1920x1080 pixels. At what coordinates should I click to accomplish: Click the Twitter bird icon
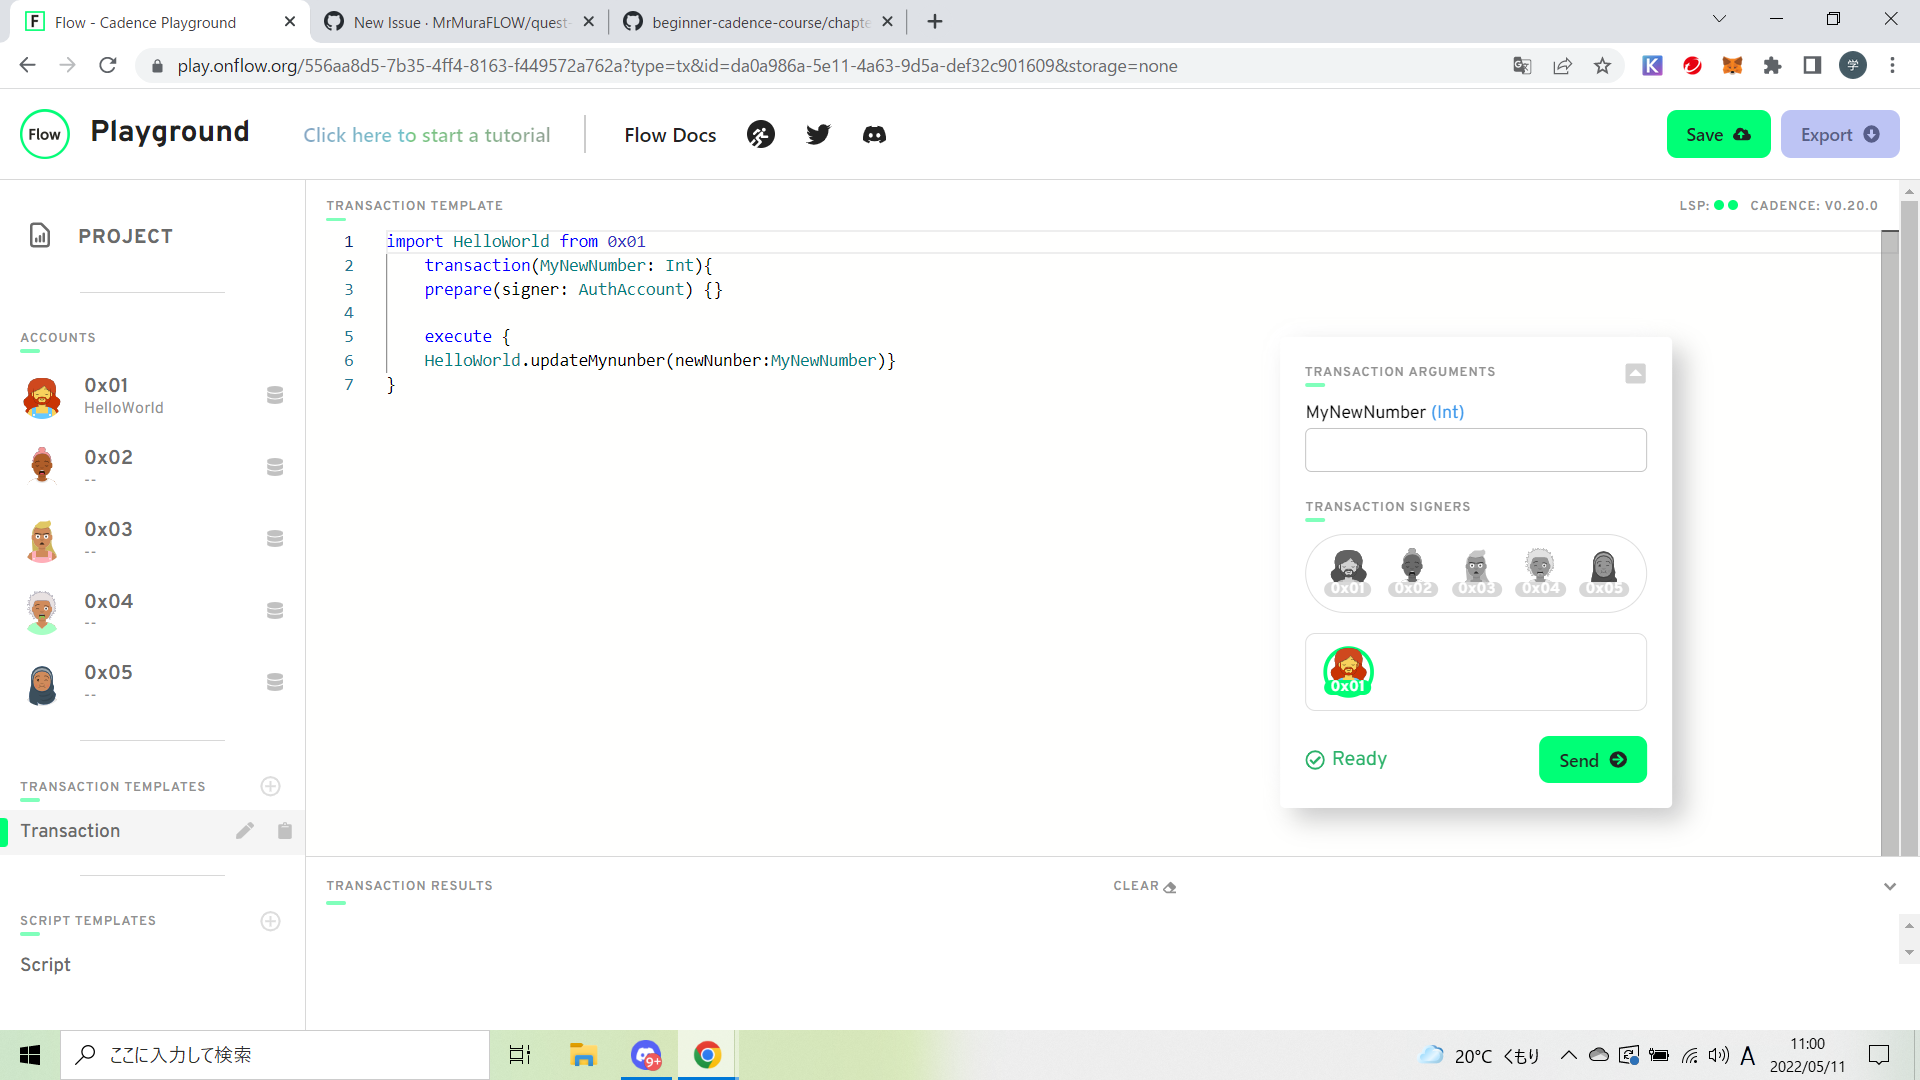[x=818, y=134]
